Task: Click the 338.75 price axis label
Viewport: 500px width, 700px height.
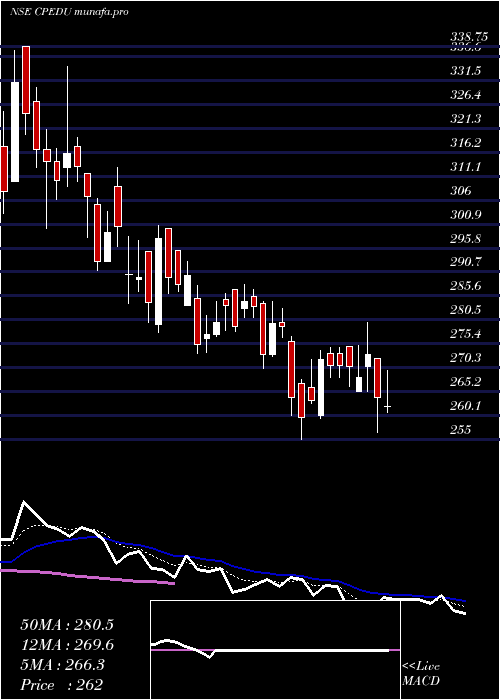Action: pyautogui.click(x=467, y=38)
